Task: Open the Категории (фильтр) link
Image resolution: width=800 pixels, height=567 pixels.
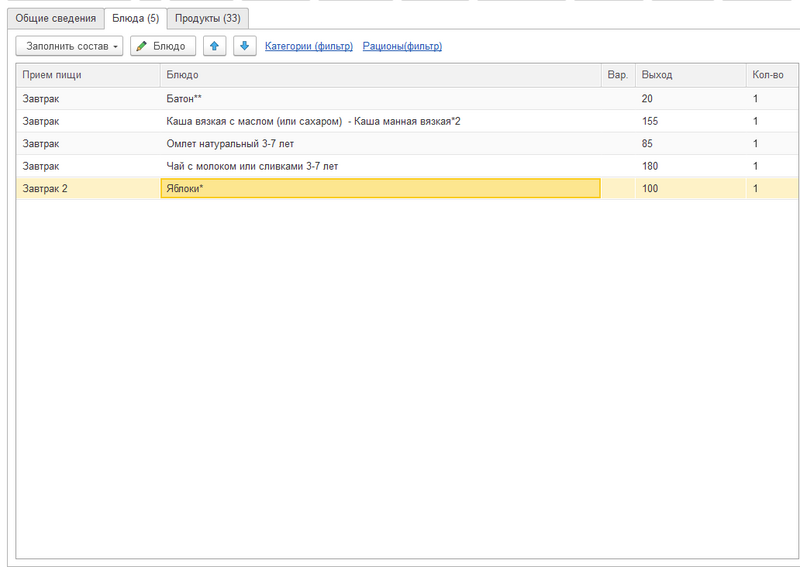Action: 308,46
